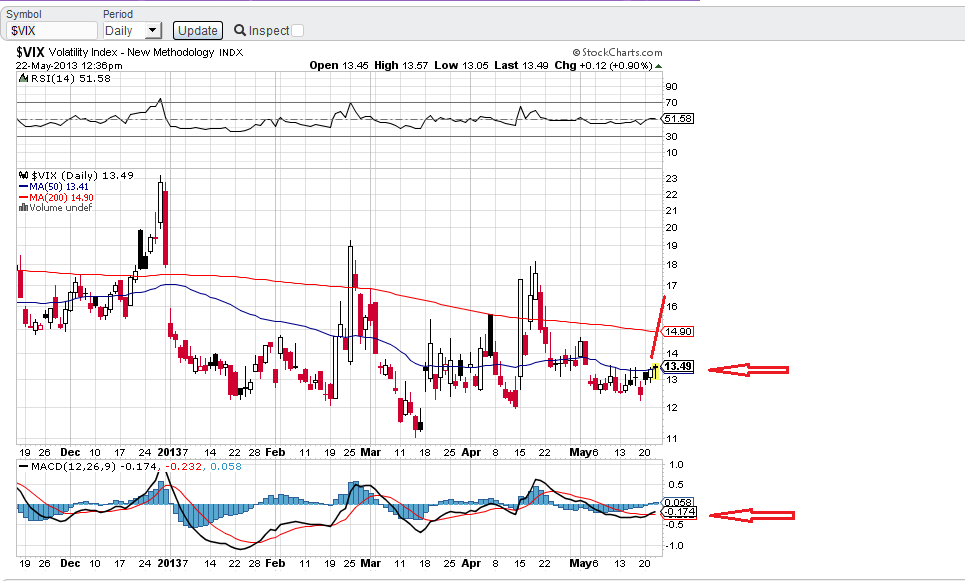Click the $VIX (Daily) candlestick legend icon

point(23,175)
